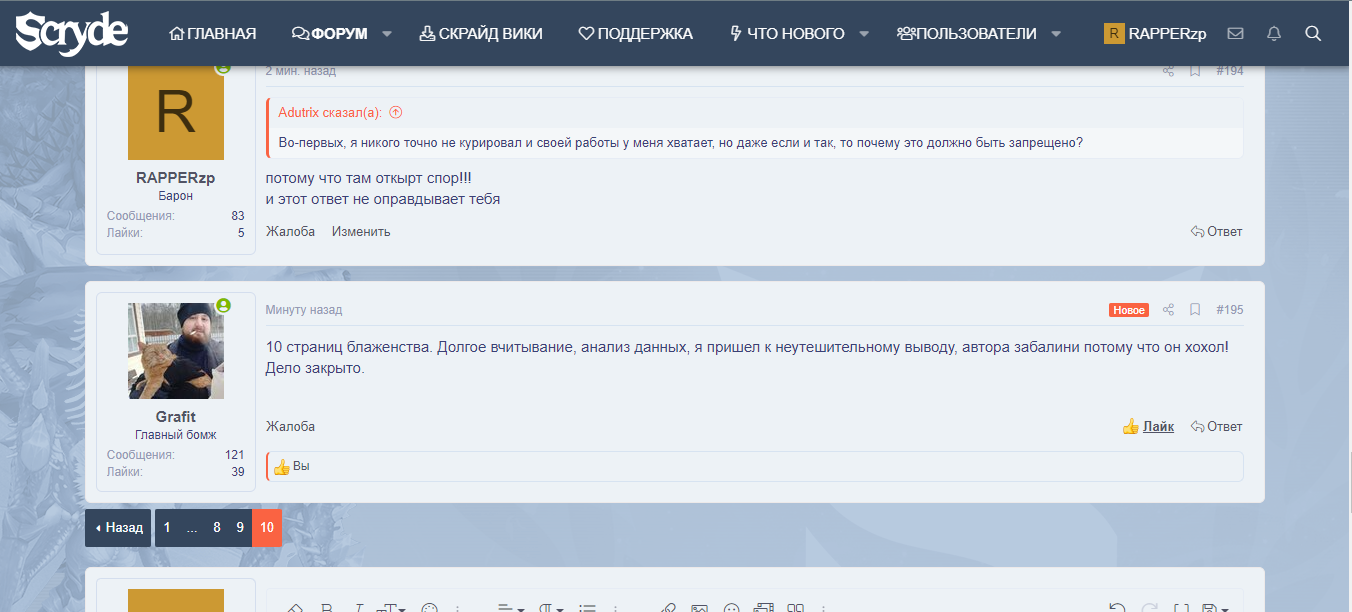The height and width of the screenshot is (612, 1352).
Task: Click the Scryde logo
Action: click(71, 33)
